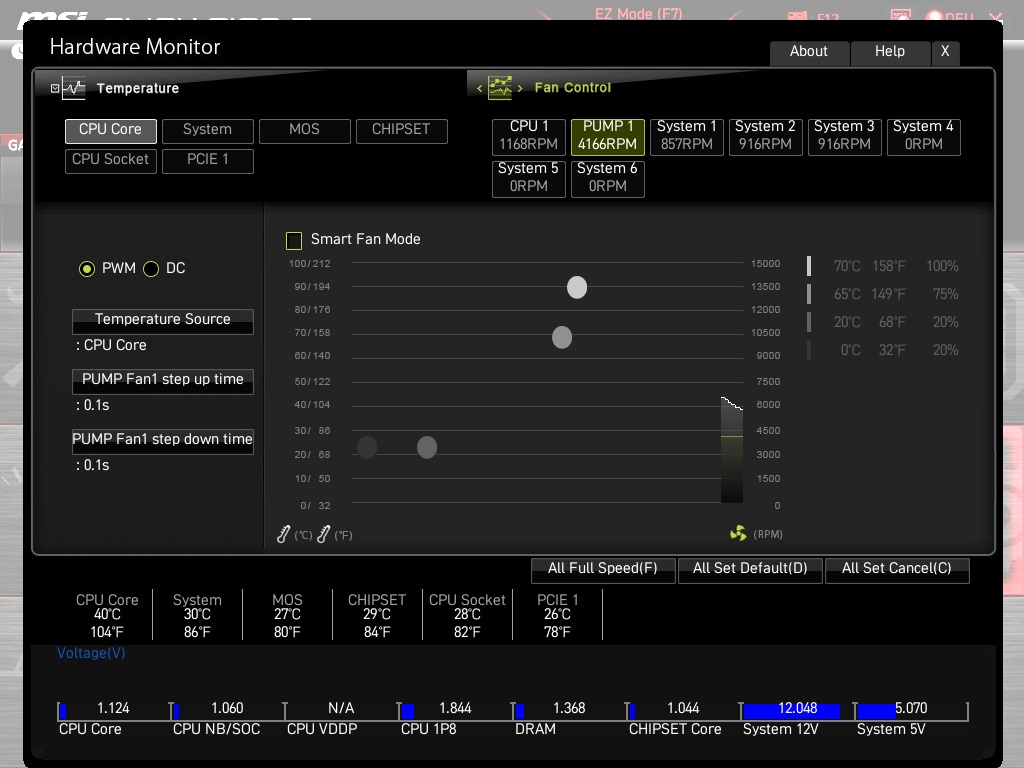The width and height of the screenshot is (1024, 768).
Task: Switch to the System 1 fan tab
Action: point(686,136)
